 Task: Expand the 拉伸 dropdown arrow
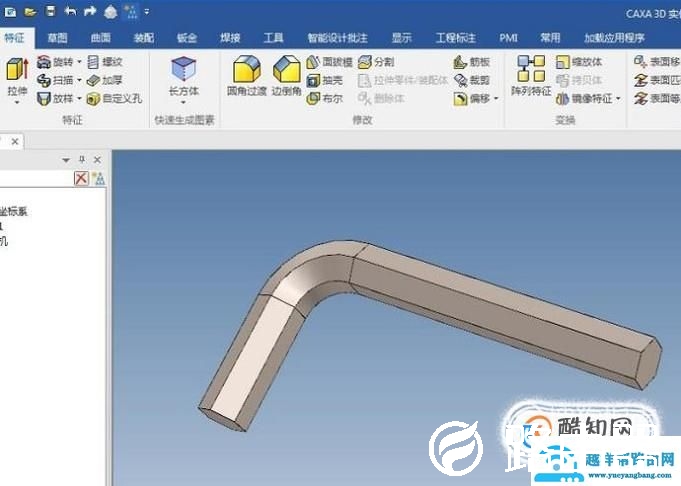pyautogui.click(x=17, y=102)
